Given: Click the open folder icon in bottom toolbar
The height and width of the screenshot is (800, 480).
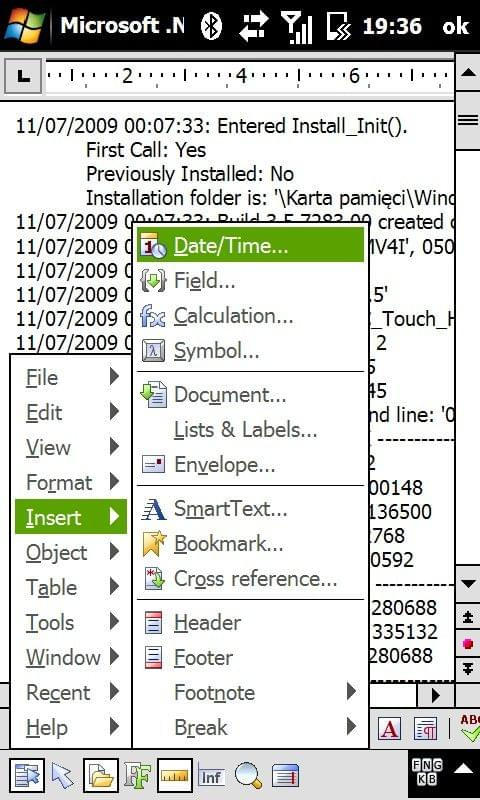Looking at the screenshot, I should pos(101,776).
